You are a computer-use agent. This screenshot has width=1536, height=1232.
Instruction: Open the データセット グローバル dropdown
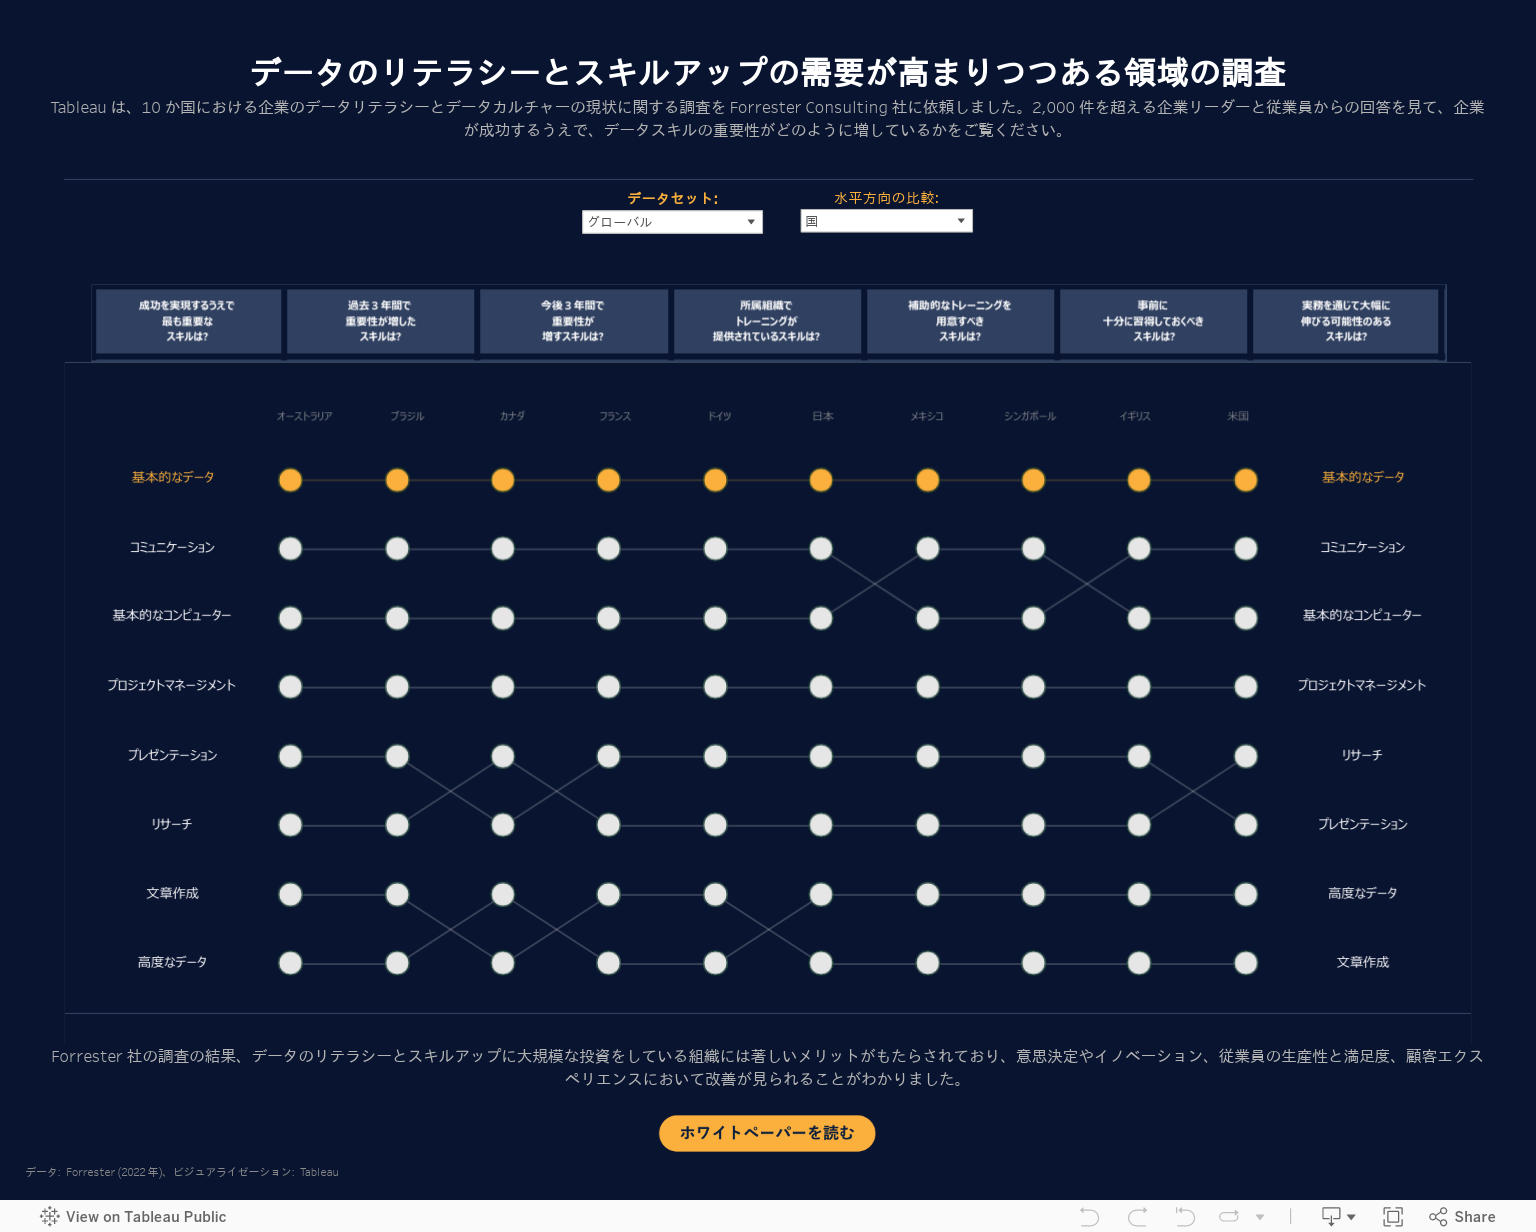click(x=672, y=222)
